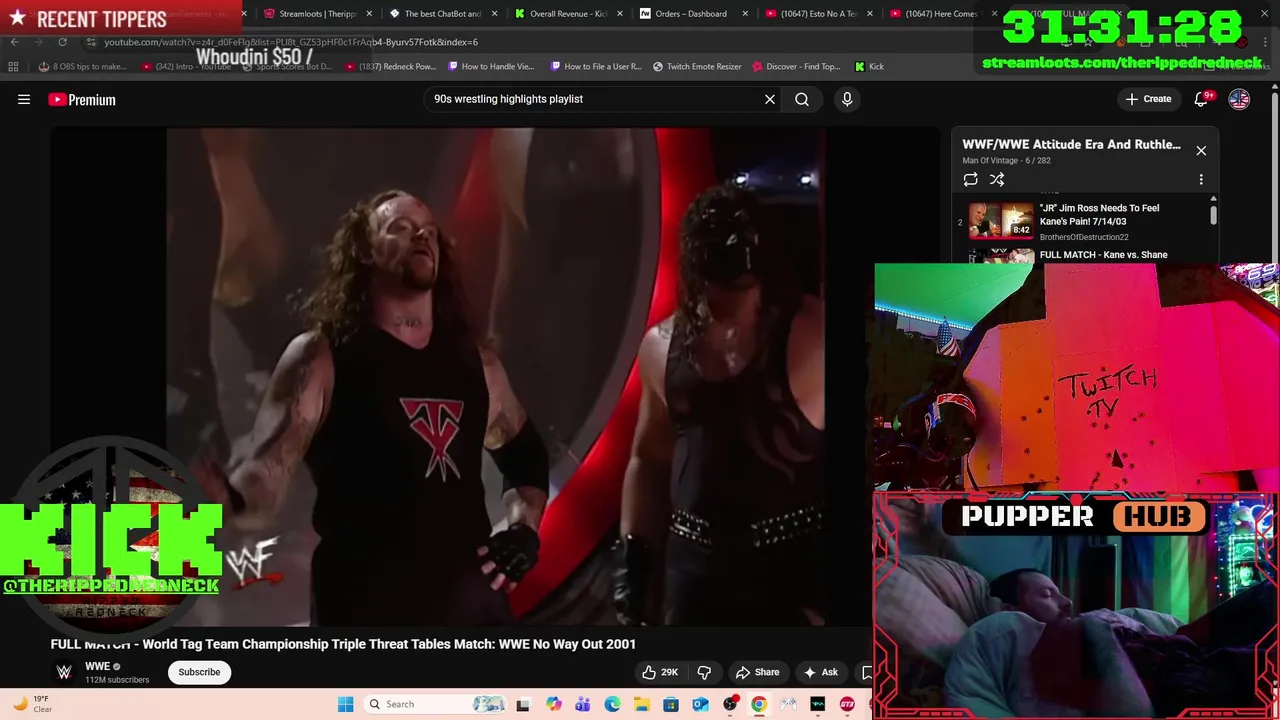Open Outlook from the taskbar

click(x=700, y=704)
